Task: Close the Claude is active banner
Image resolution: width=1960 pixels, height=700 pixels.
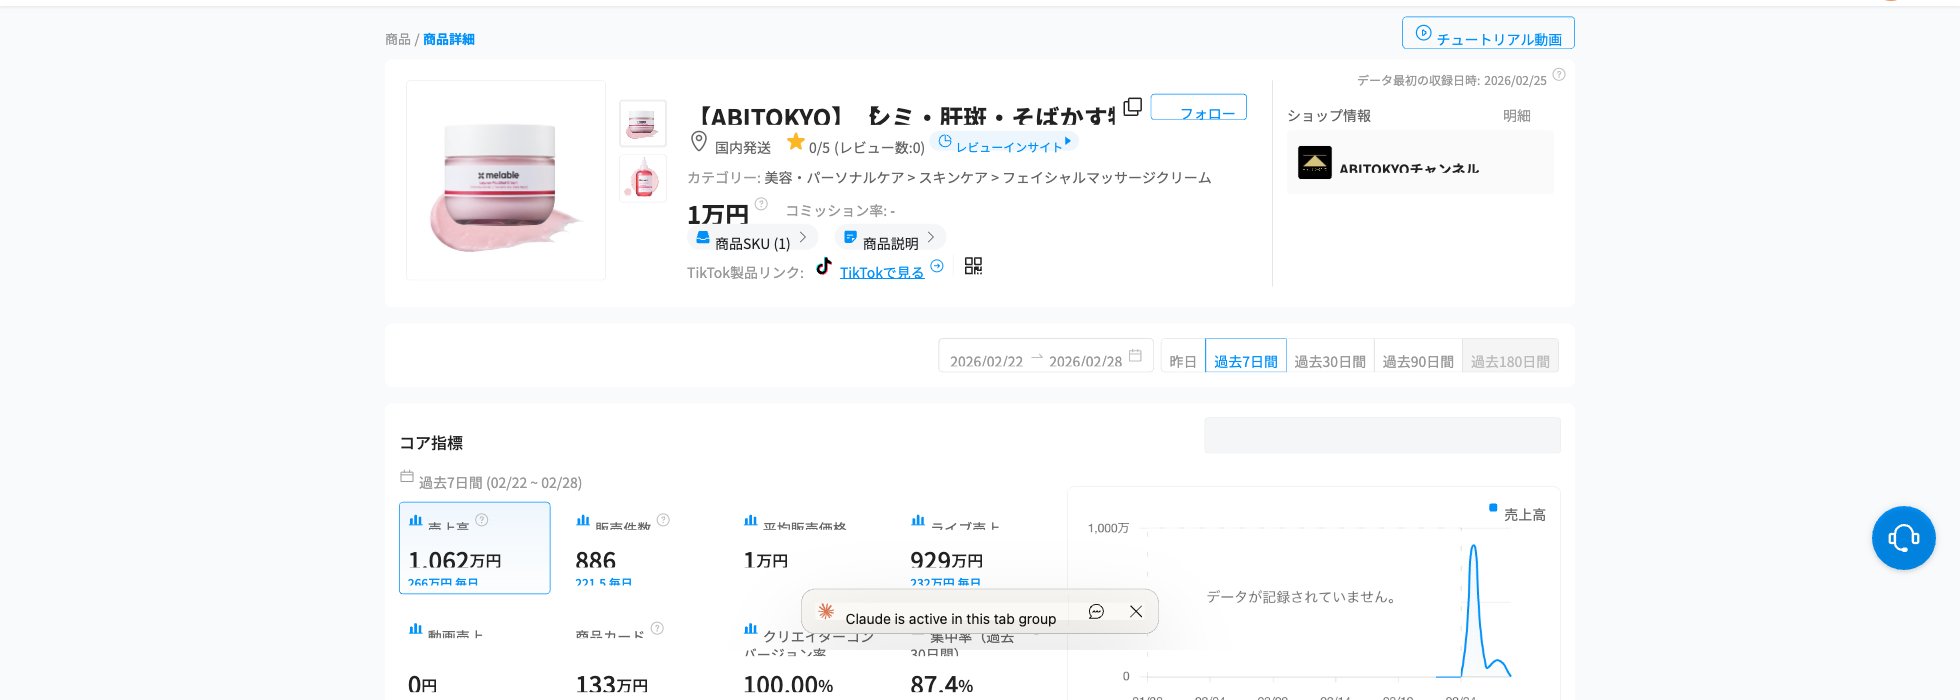Action: click(1136, 611)
